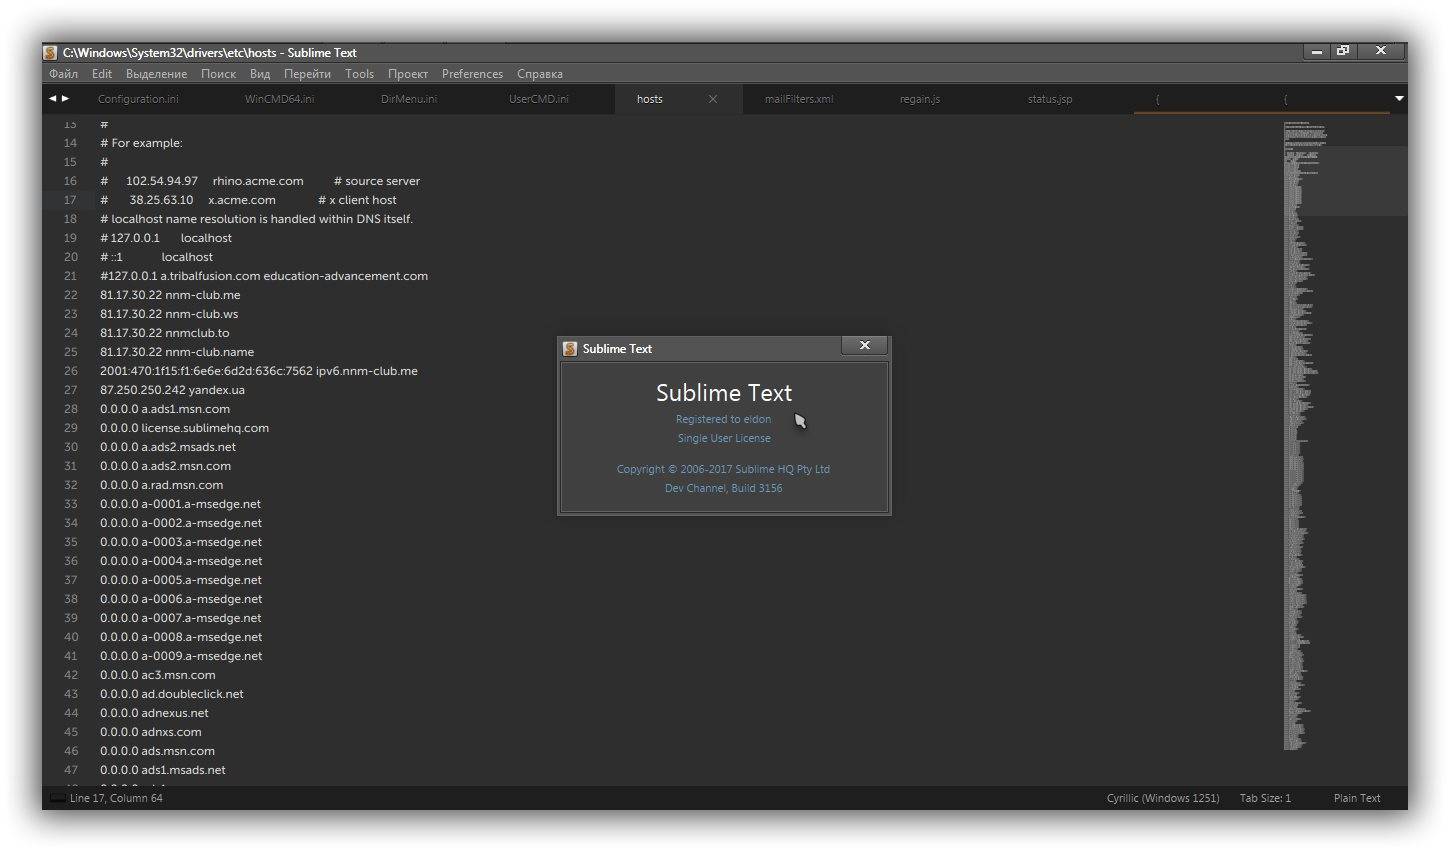The image size is (1450, 852).
Task: Click the main window title bar path text
Action: pos(210,53)
